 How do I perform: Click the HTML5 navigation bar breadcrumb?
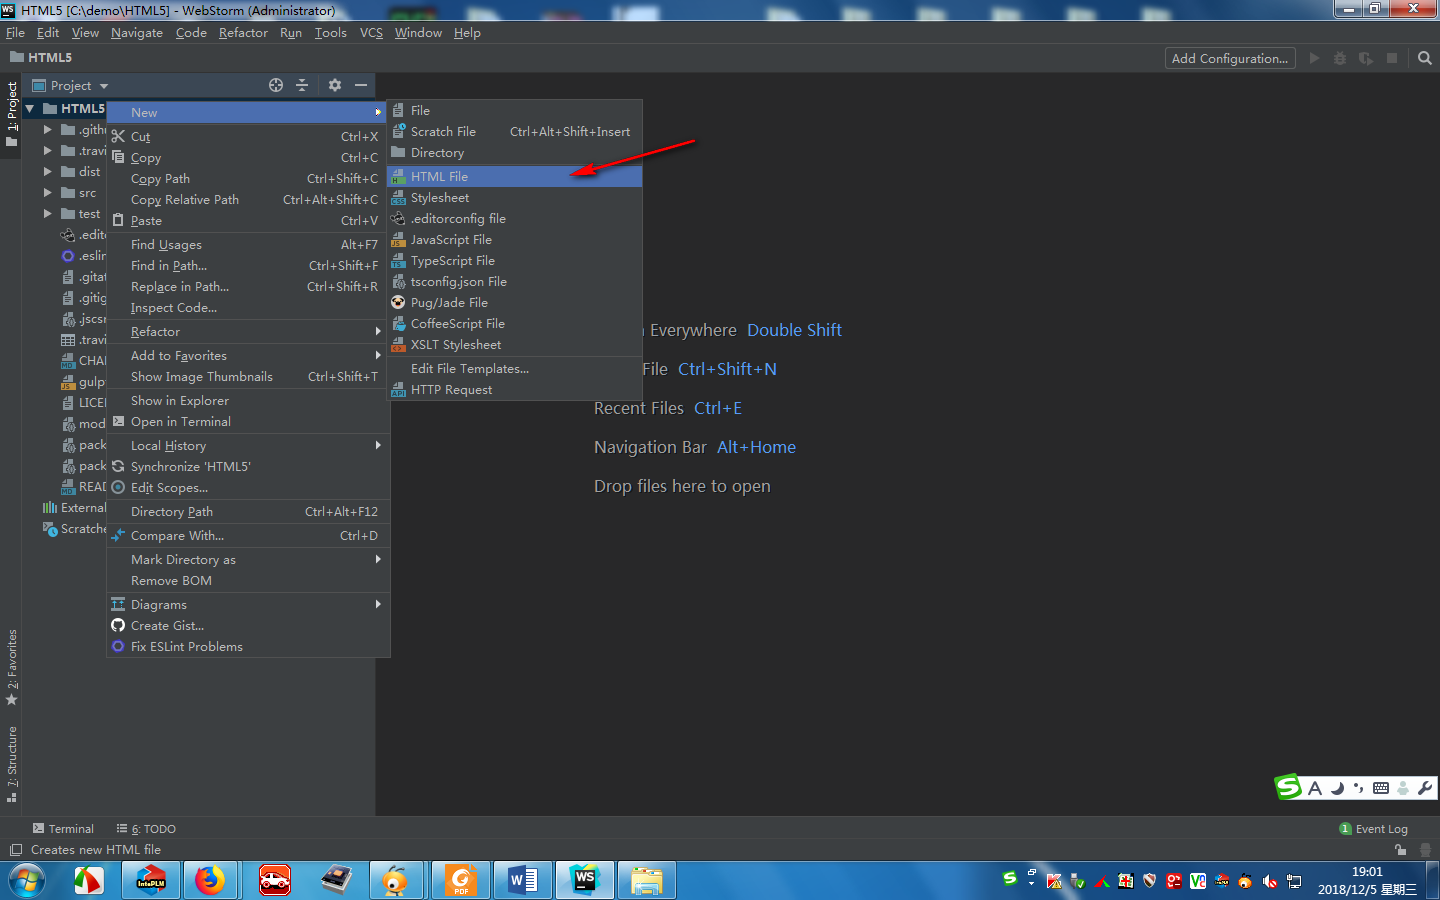click(41, 58)
